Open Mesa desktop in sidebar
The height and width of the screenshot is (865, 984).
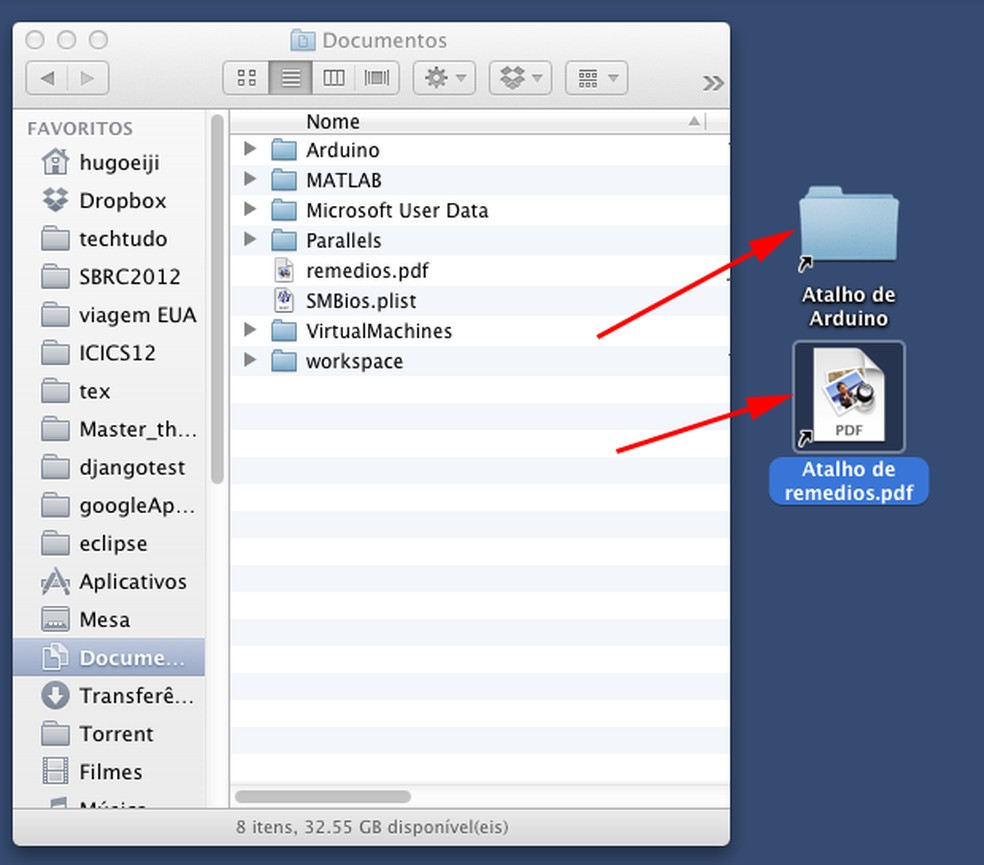[x=109, y=620]
